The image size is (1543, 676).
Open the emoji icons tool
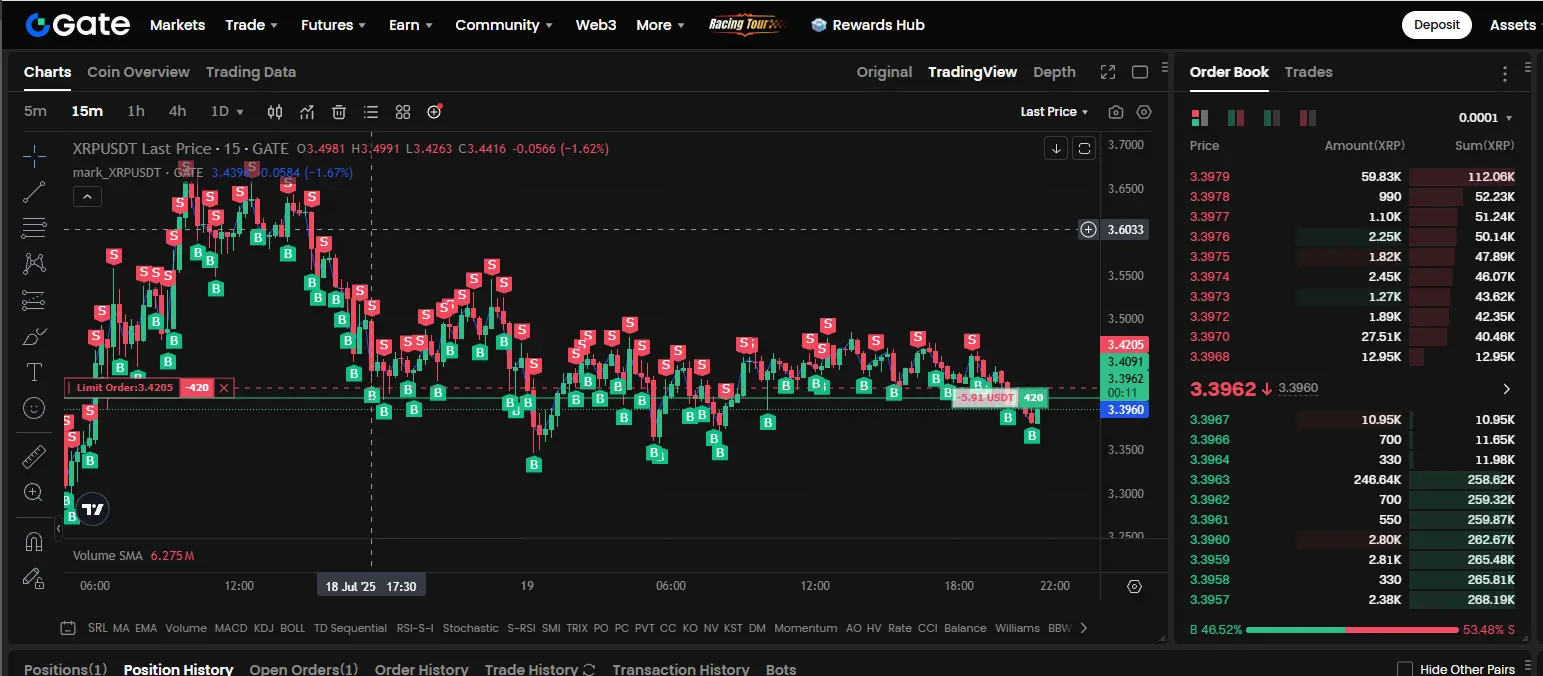[34, 408]
